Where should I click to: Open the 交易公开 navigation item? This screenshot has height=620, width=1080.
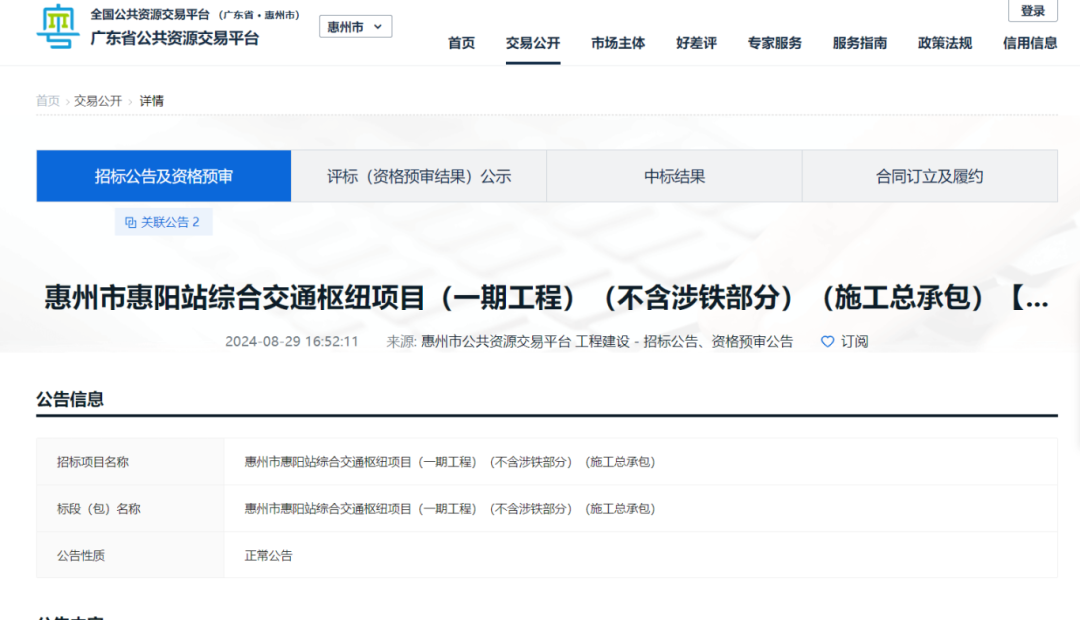coord(532,43)
